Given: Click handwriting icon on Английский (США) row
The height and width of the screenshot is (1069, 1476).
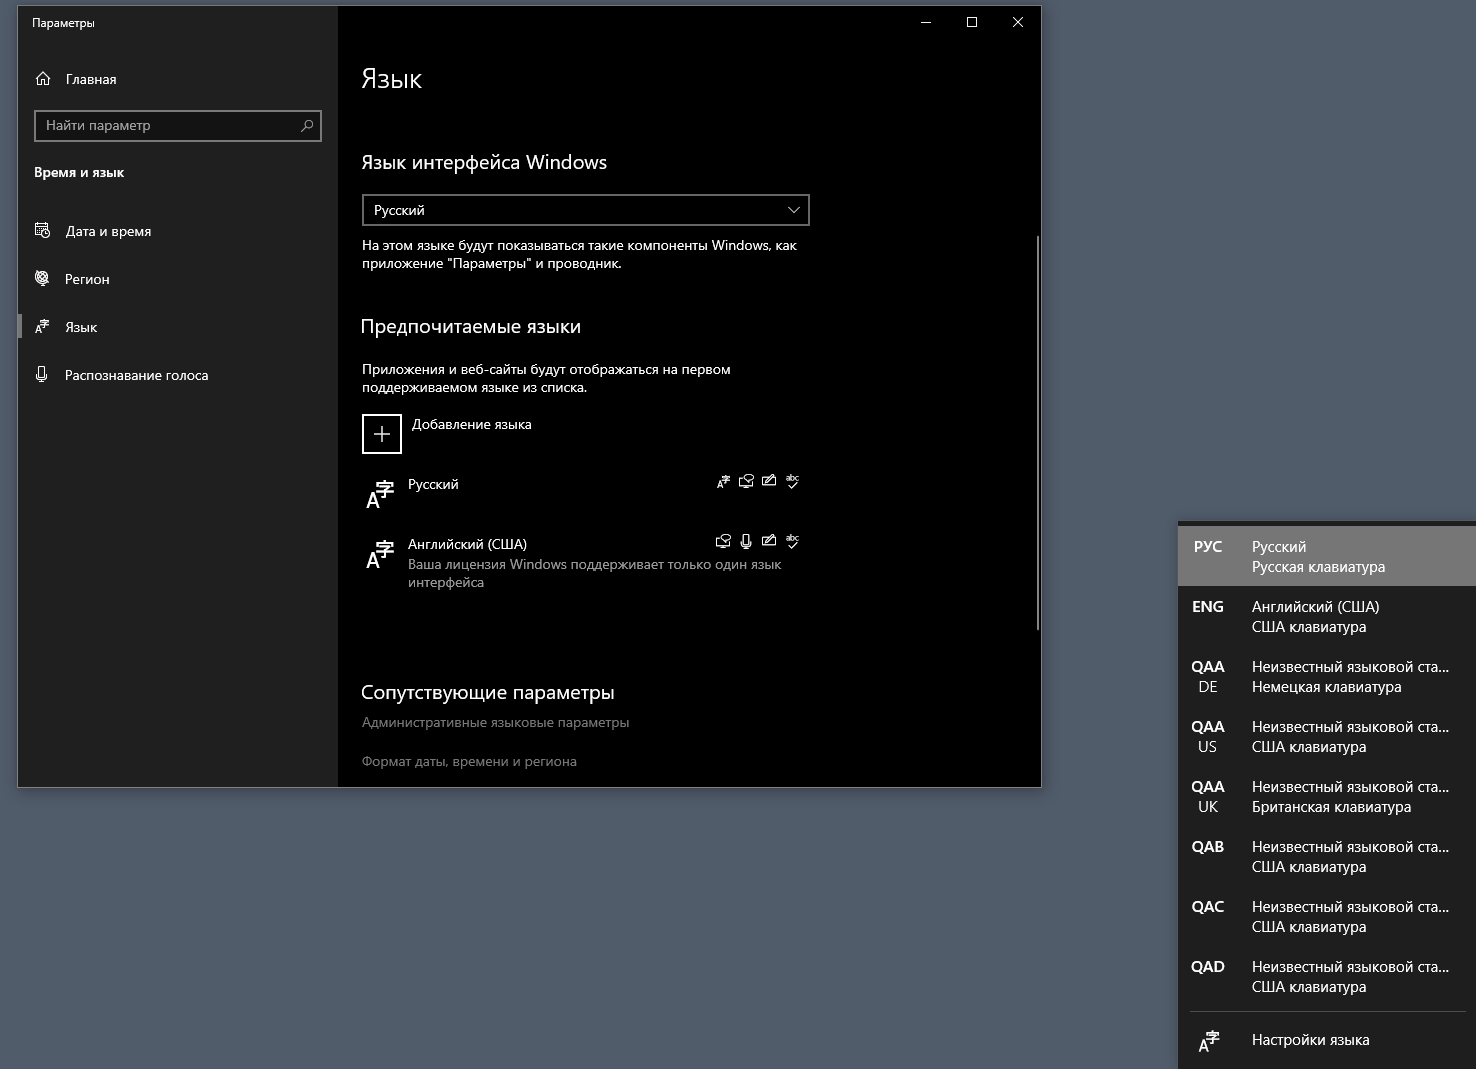Looking at the screenshot, I should [769, 542].
